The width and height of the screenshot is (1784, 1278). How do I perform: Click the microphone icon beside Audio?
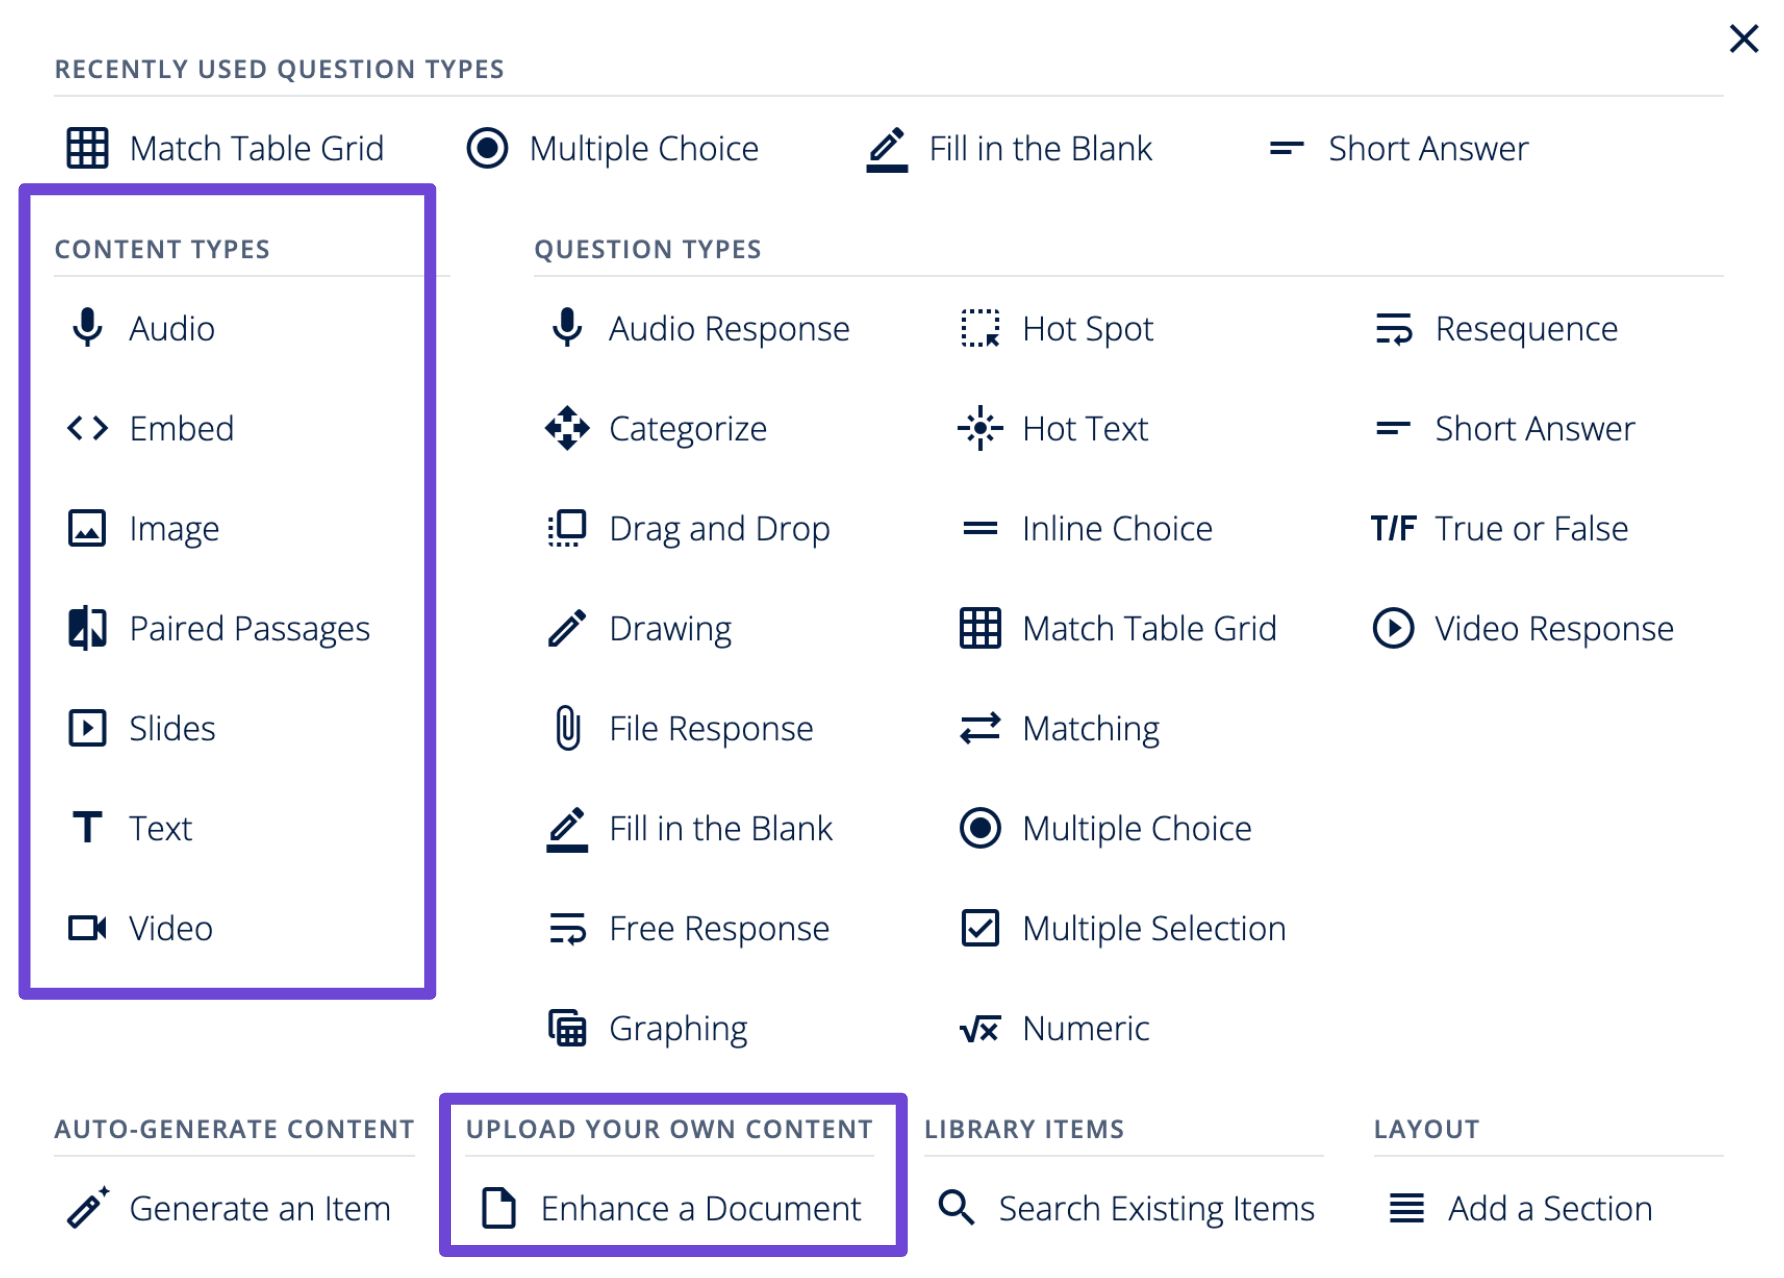pyautogui.click(x=87, y=328)
